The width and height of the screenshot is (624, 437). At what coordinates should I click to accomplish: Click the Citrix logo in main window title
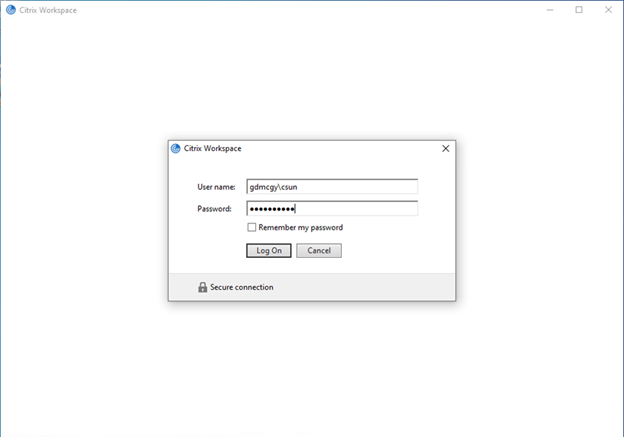[11, 10]
